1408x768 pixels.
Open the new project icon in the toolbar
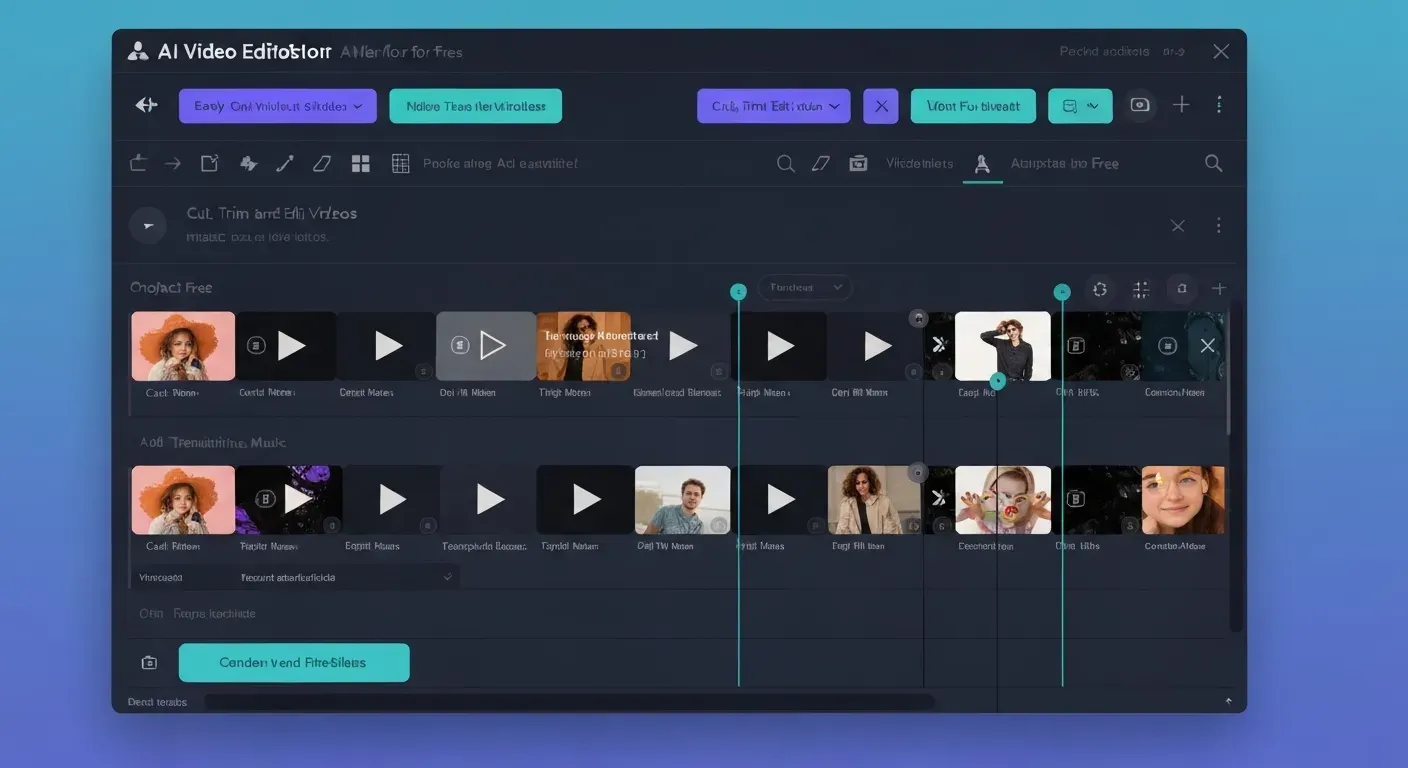click(x=209, y=162)
